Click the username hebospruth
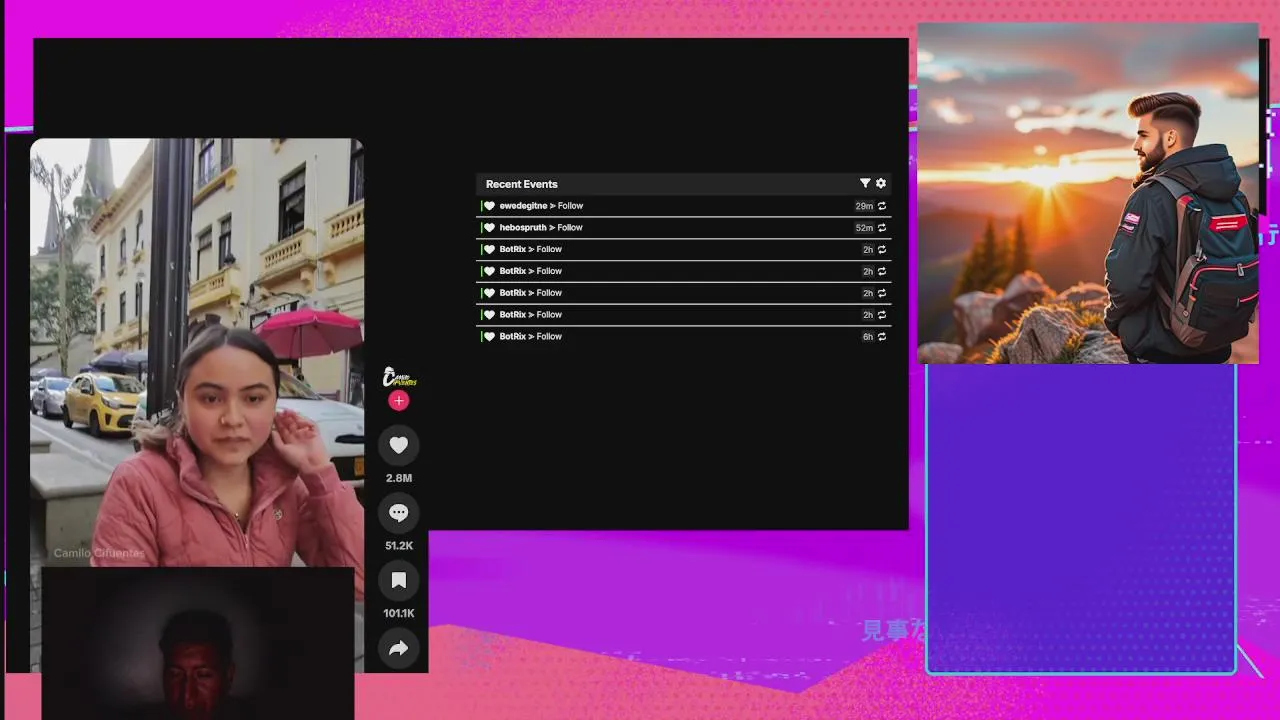 (x=523, y=228)
